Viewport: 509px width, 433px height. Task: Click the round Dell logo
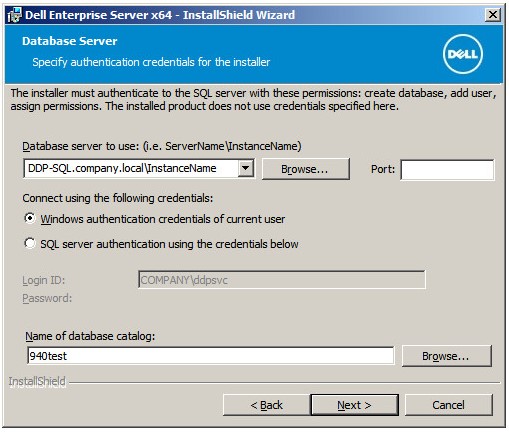coord(463,54)
